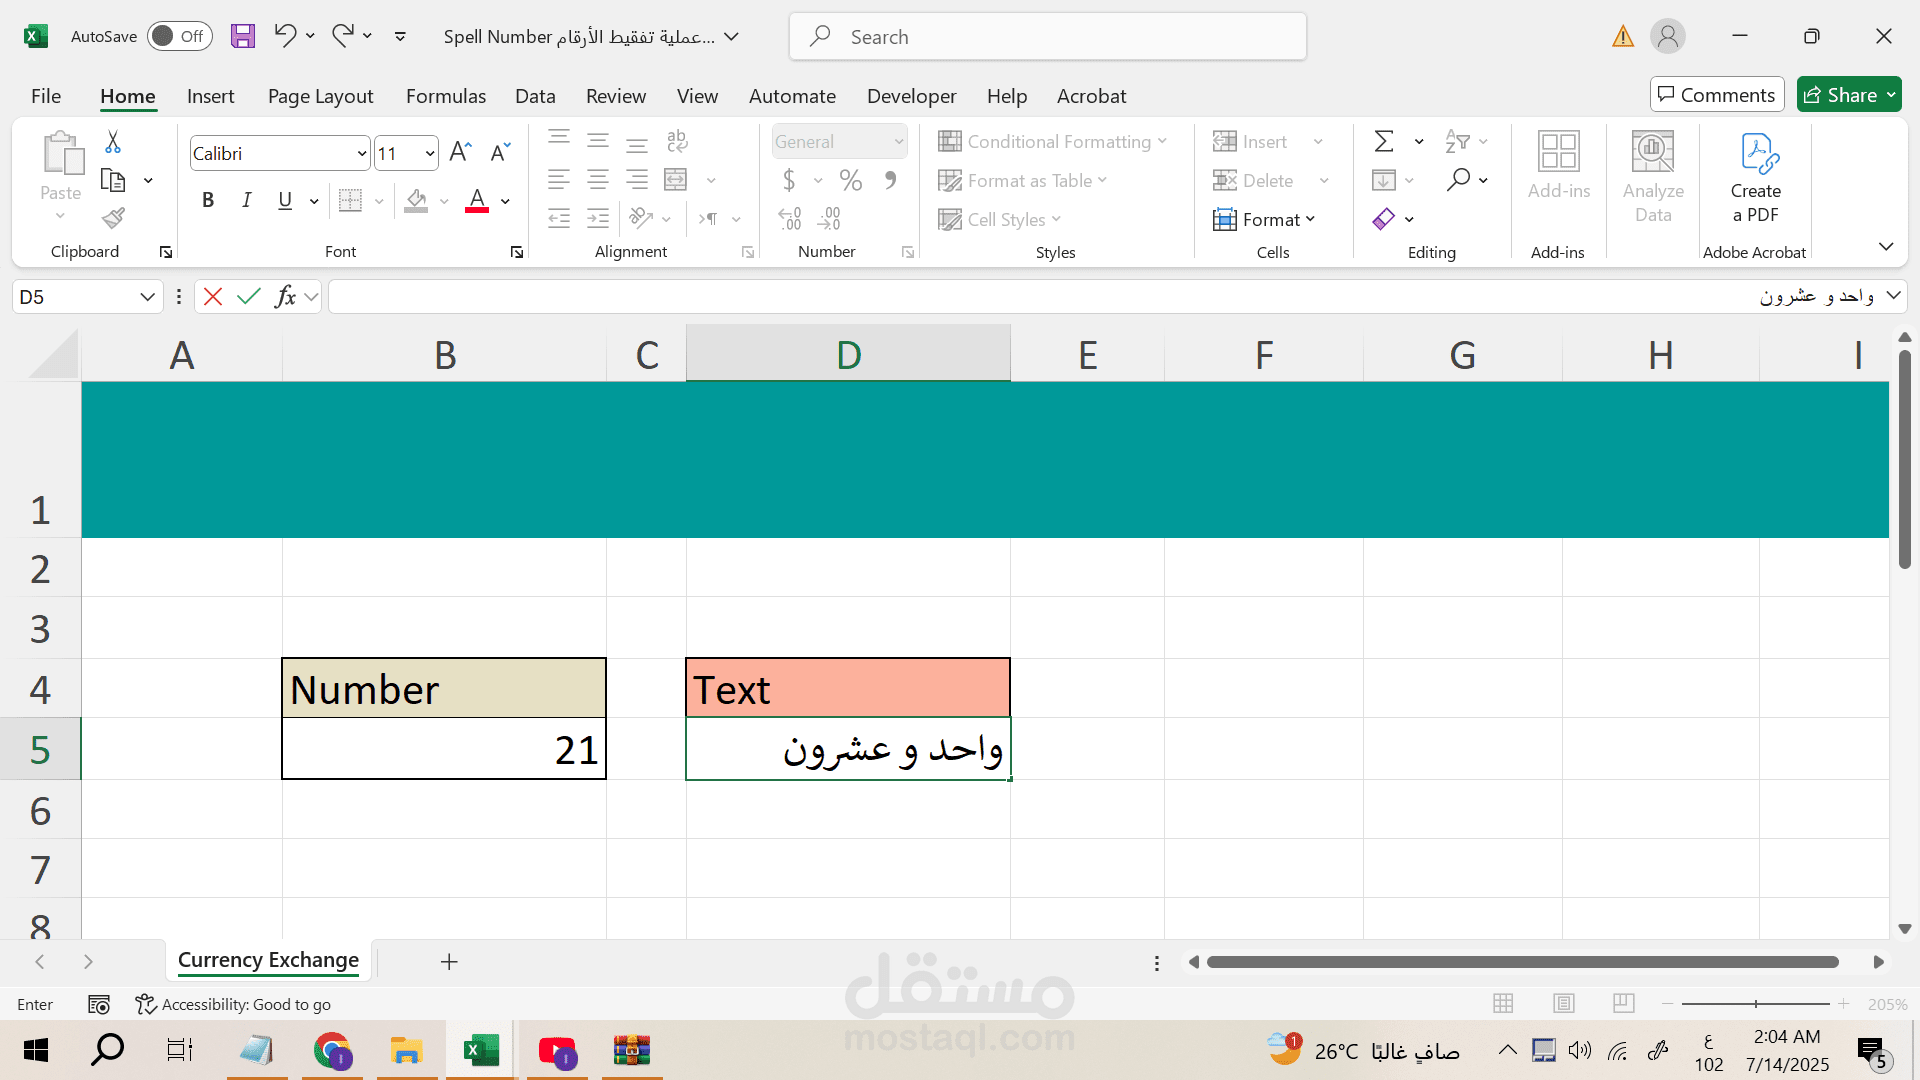The width and height of the screenshot is (1920, 1080).
Task: Confirm the entry with the green checkmark
Action: point(249,297)
